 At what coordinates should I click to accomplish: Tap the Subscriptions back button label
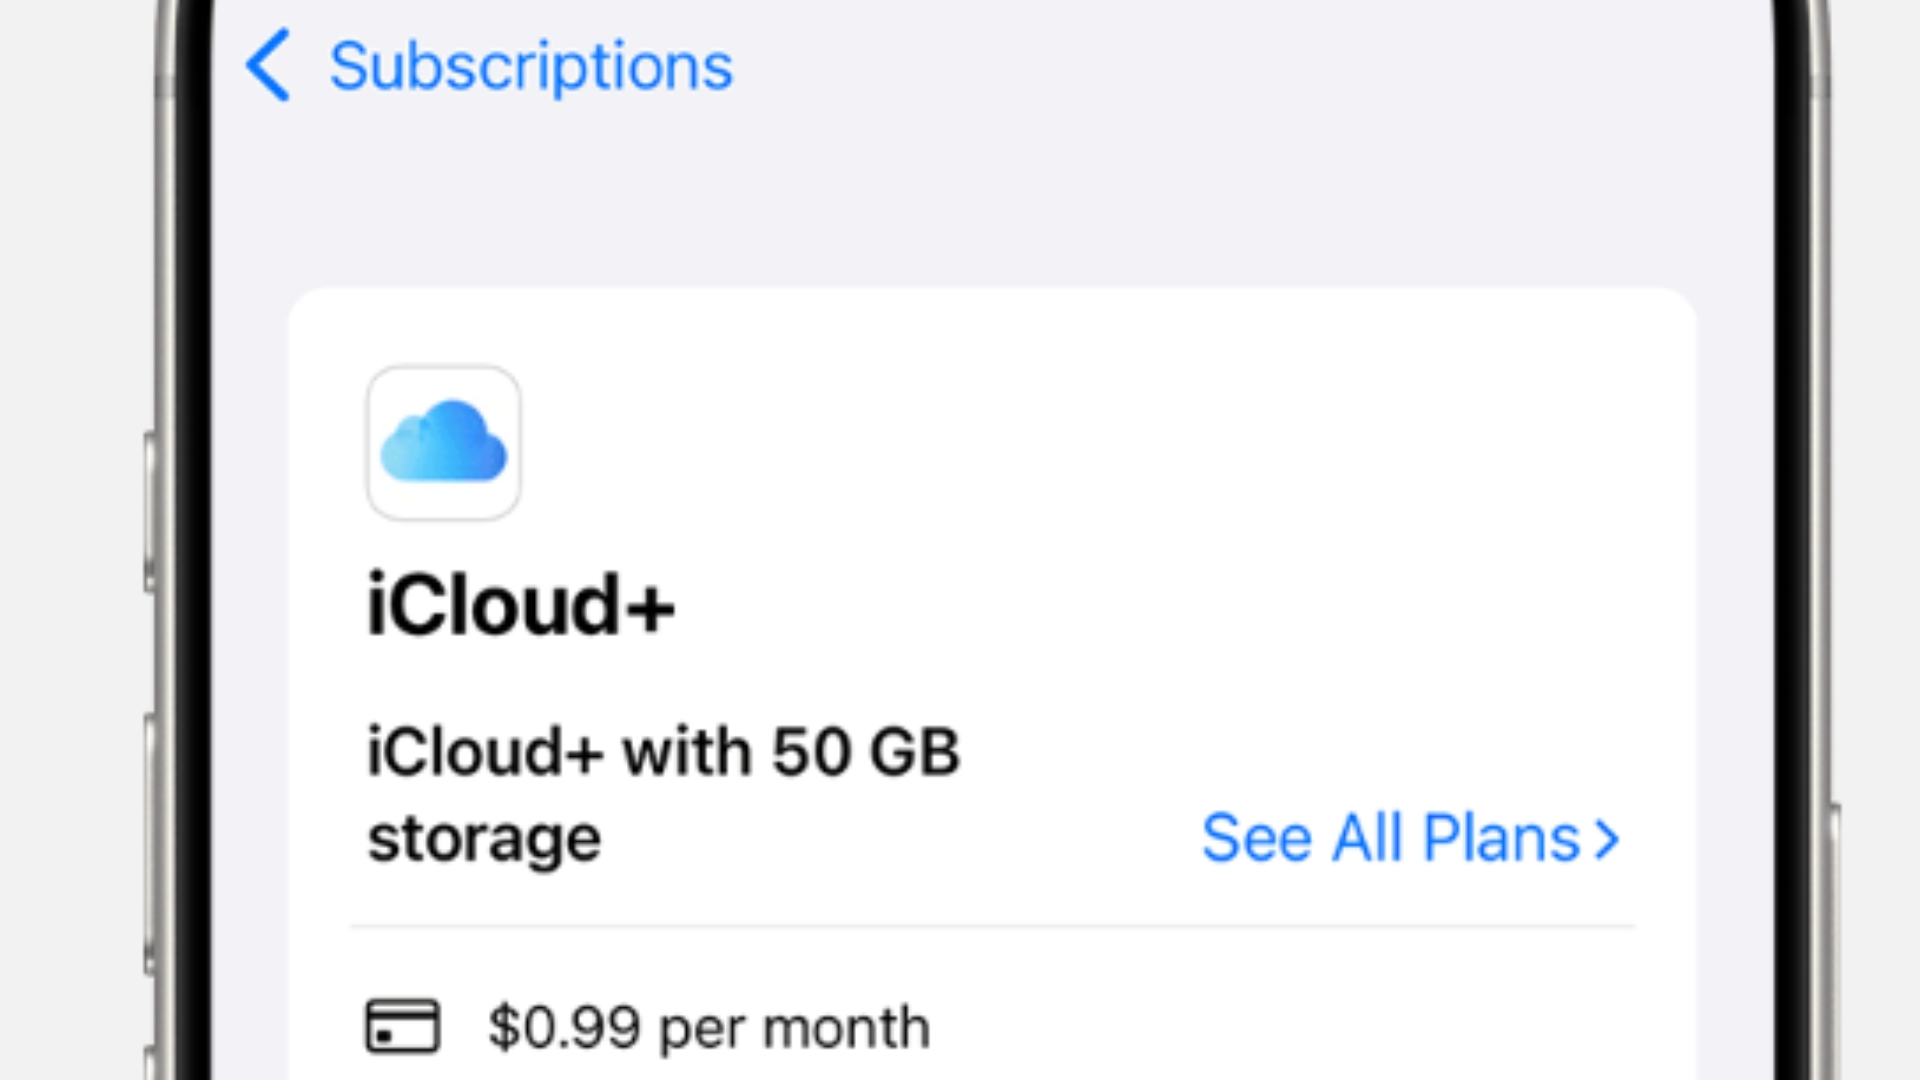531,66
